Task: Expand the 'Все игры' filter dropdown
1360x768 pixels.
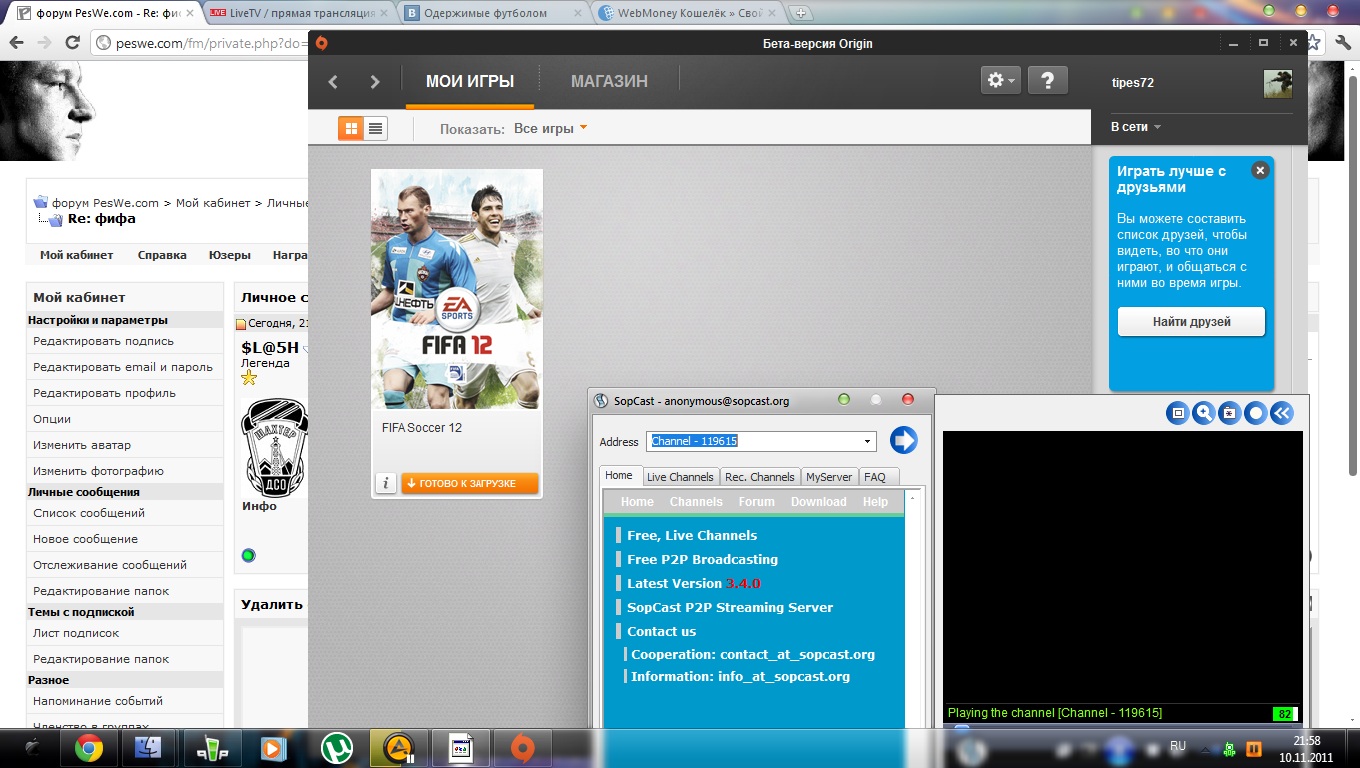Action: coord(551,128)
